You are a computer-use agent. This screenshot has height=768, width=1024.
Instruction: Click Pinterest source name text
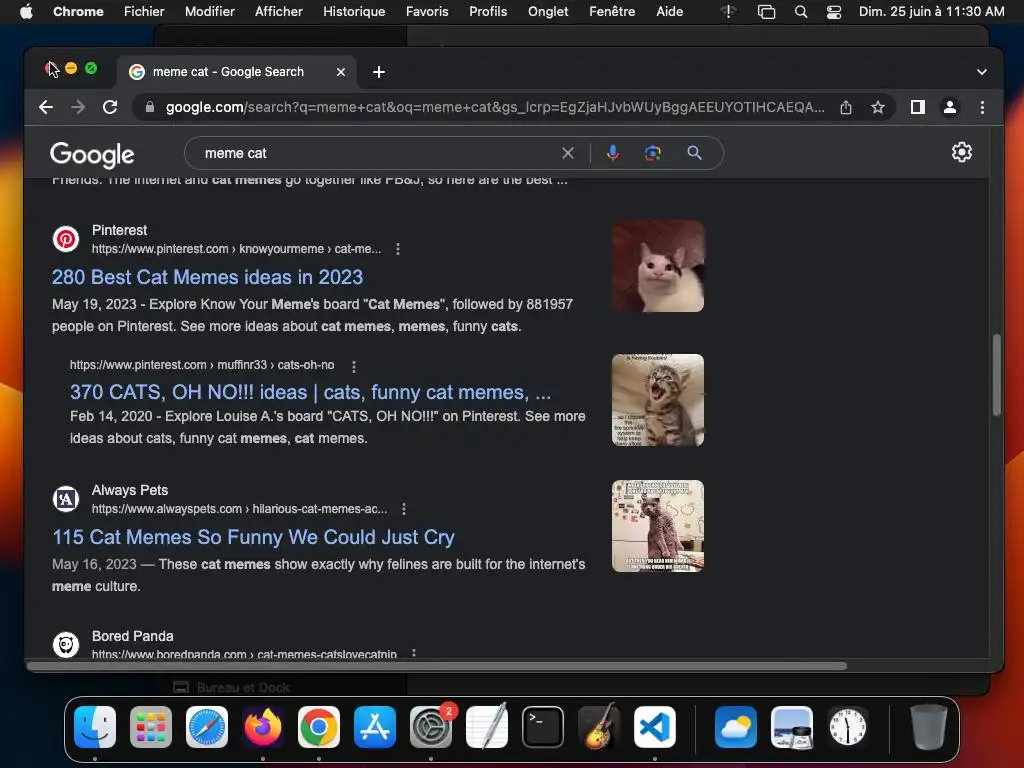tap(120, 230)
